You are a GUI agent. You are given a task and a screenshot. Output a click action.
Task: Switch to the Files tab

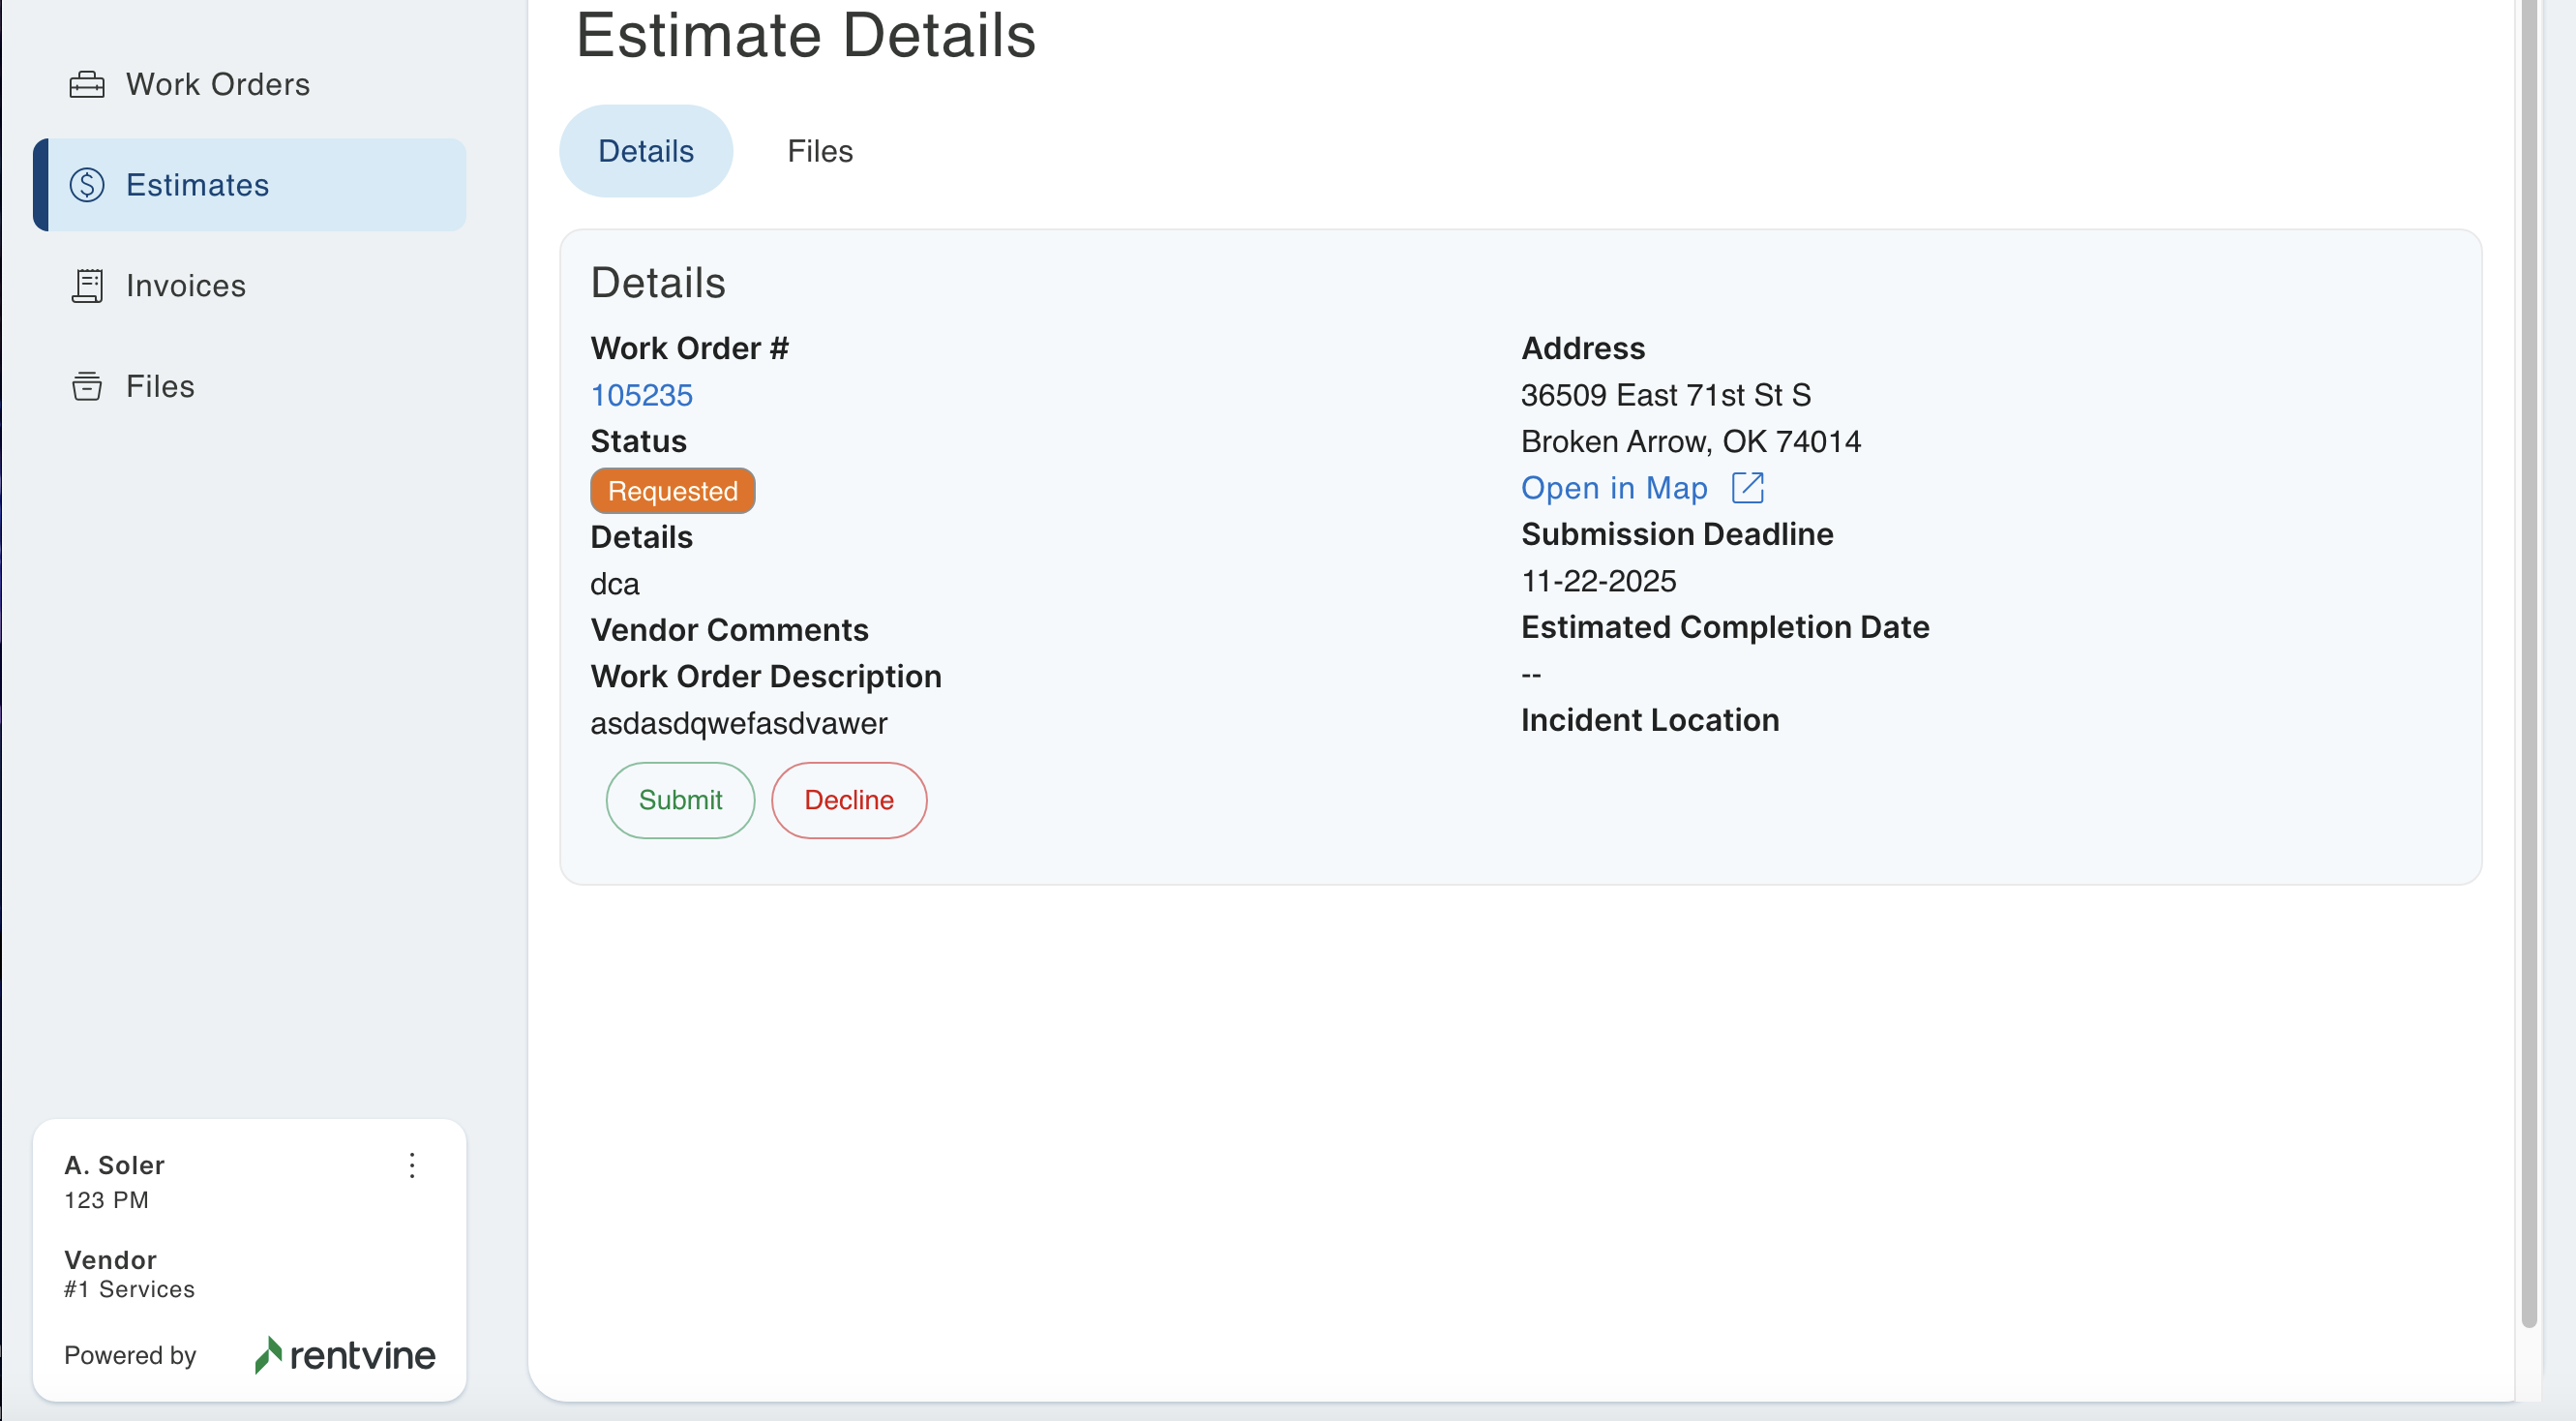tap(819, 151)
